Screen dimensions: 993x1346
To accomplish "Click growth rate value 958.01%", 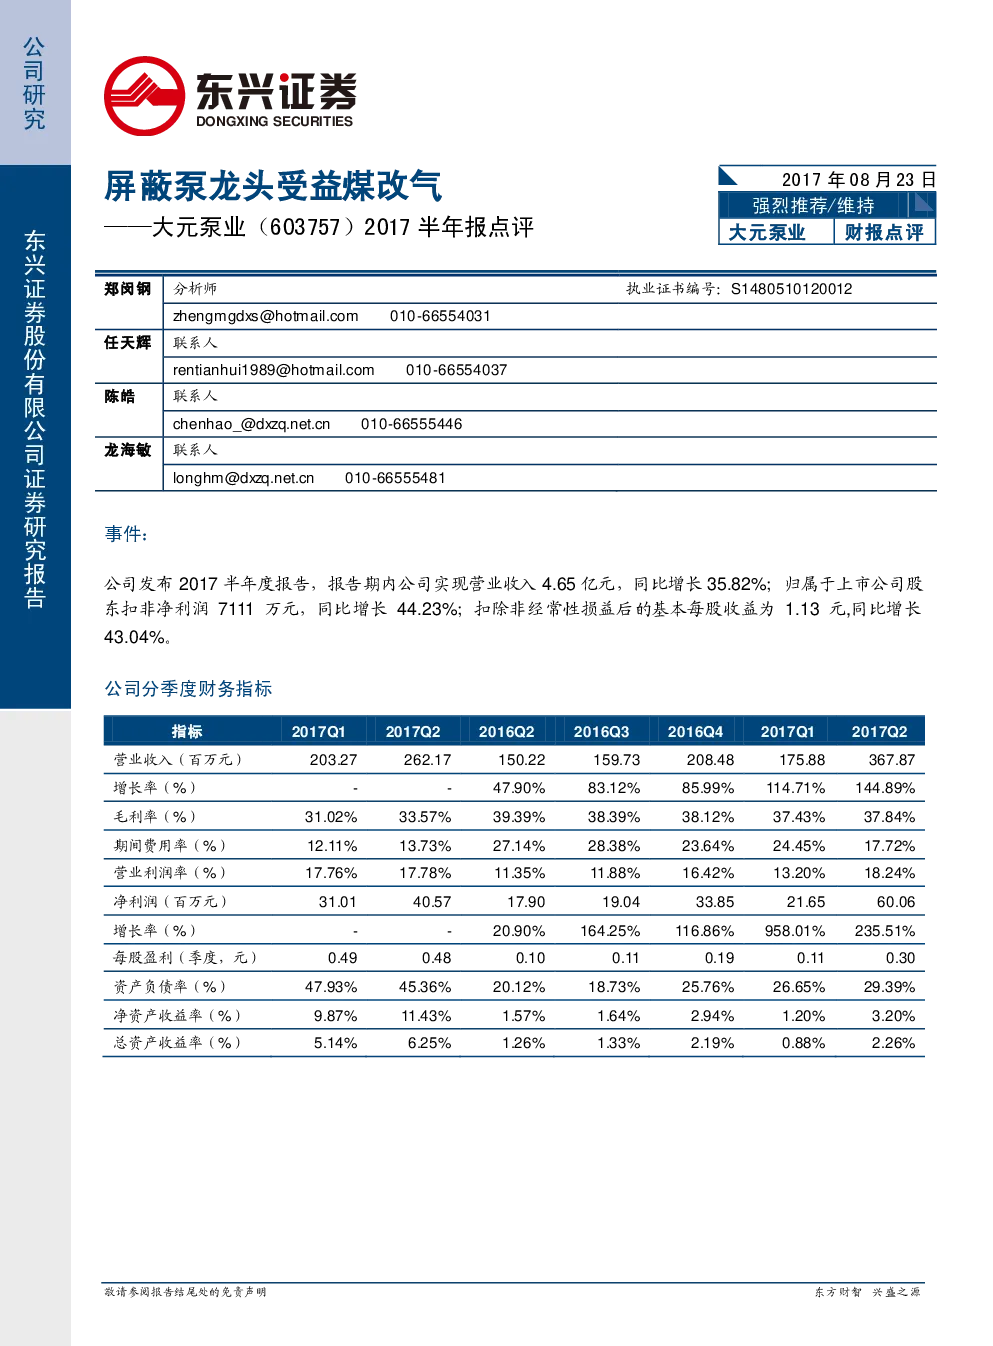I will point(795,931).
